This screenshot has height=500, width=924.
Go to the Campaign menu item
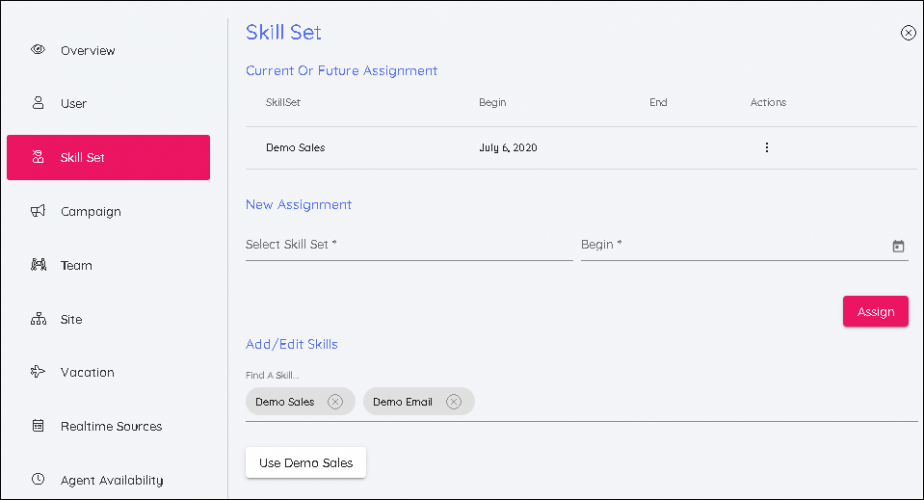tap(90, 212)
